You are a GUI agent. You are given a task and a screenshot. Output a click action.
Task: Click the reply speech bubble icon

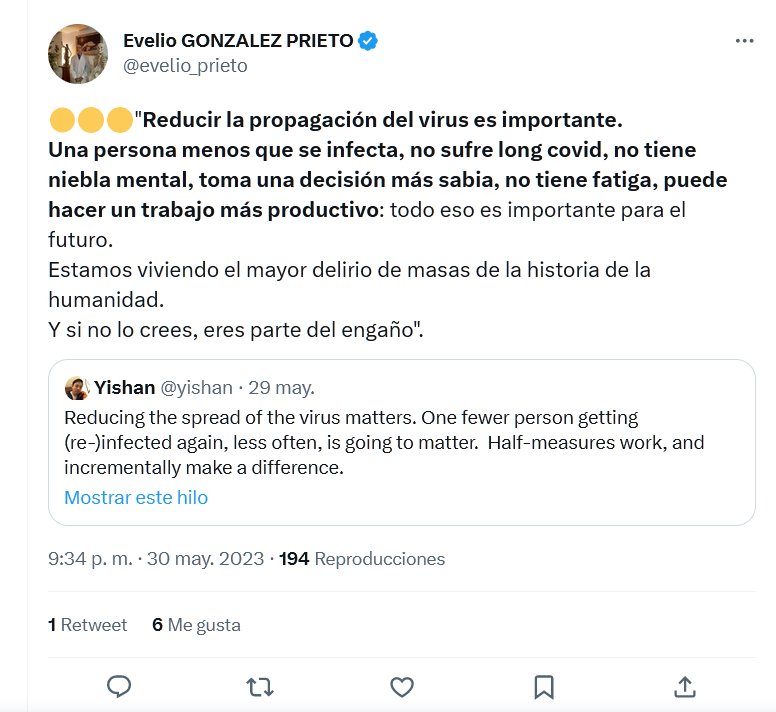pos(119,687)
